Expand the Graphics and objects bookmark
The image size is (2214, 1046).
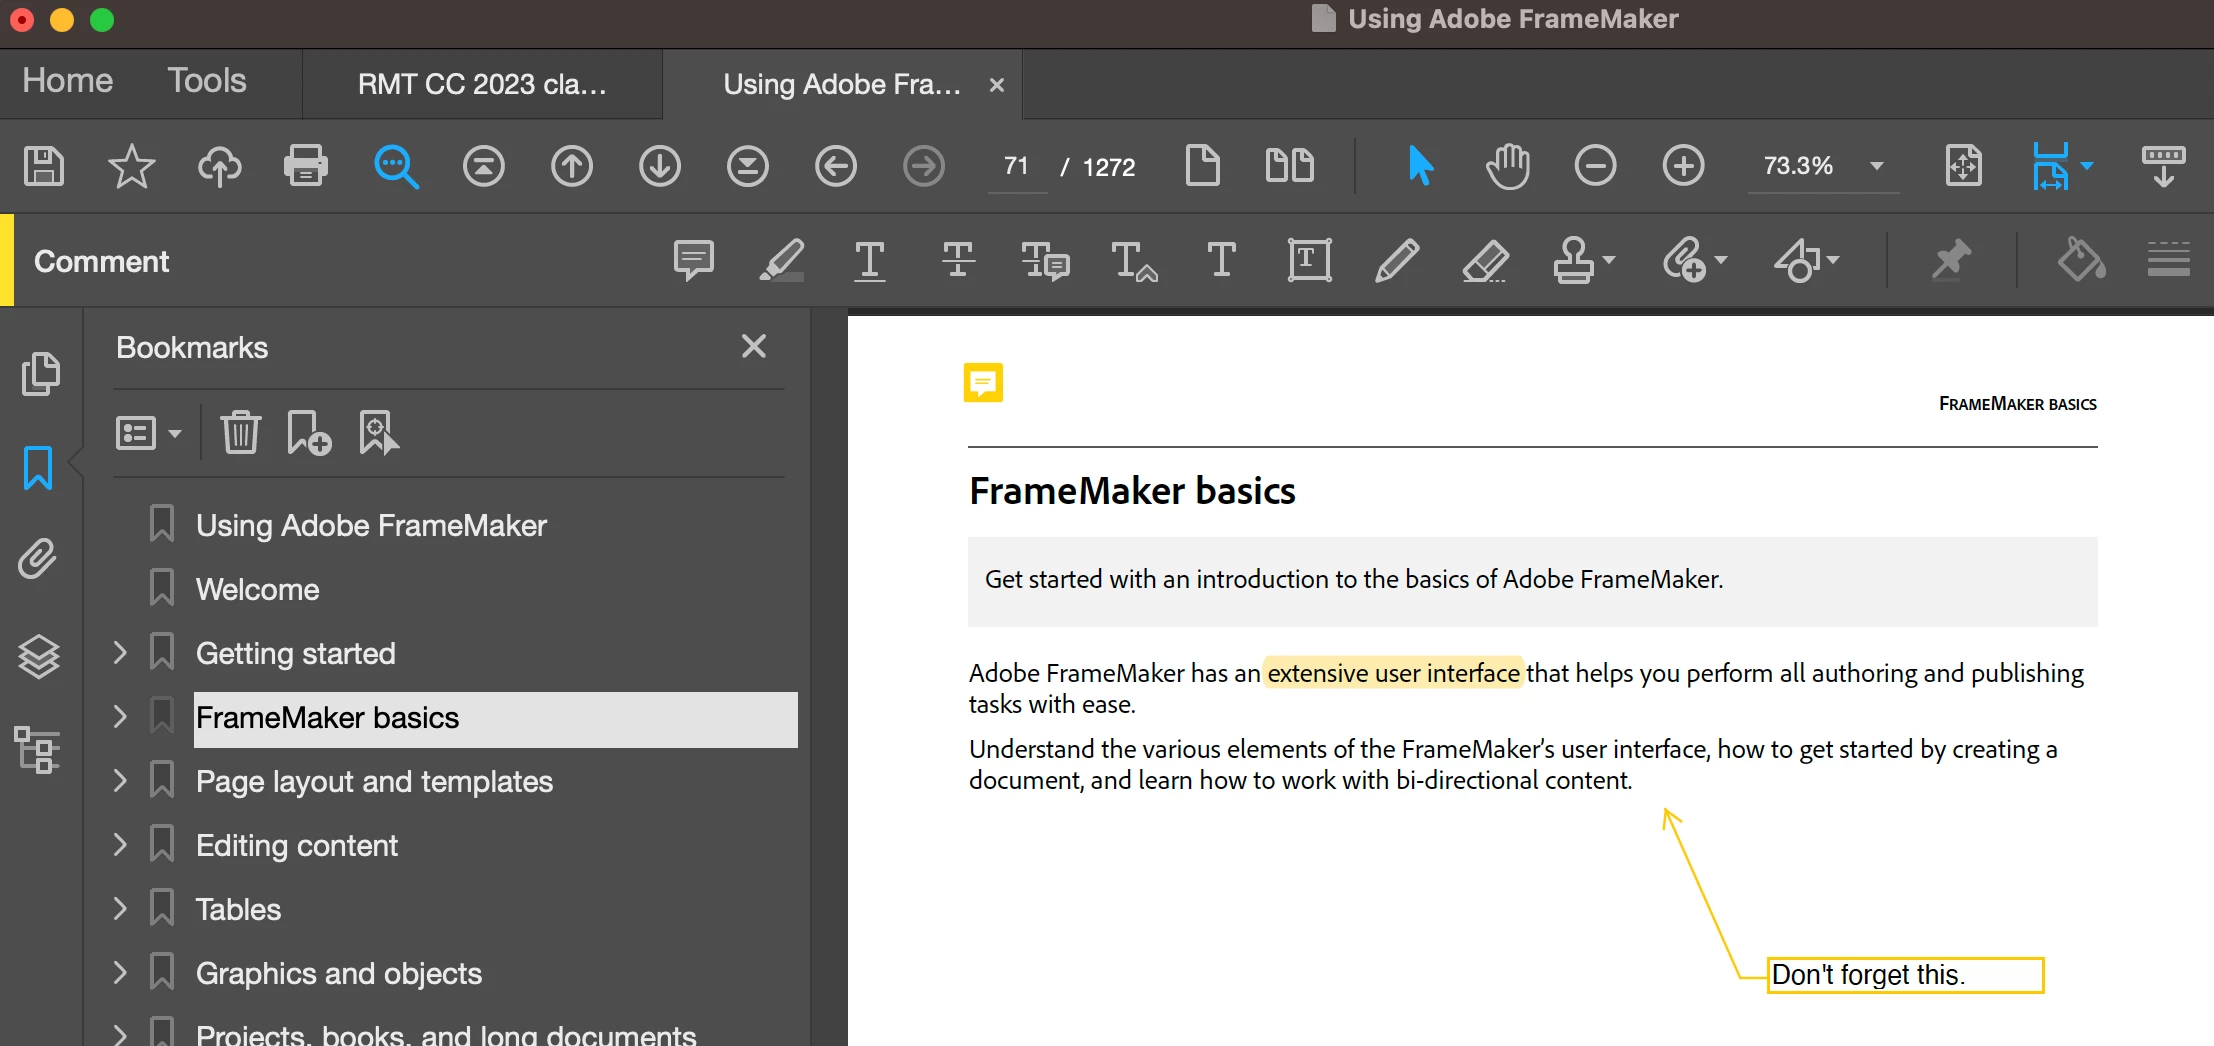click(120, 973)
